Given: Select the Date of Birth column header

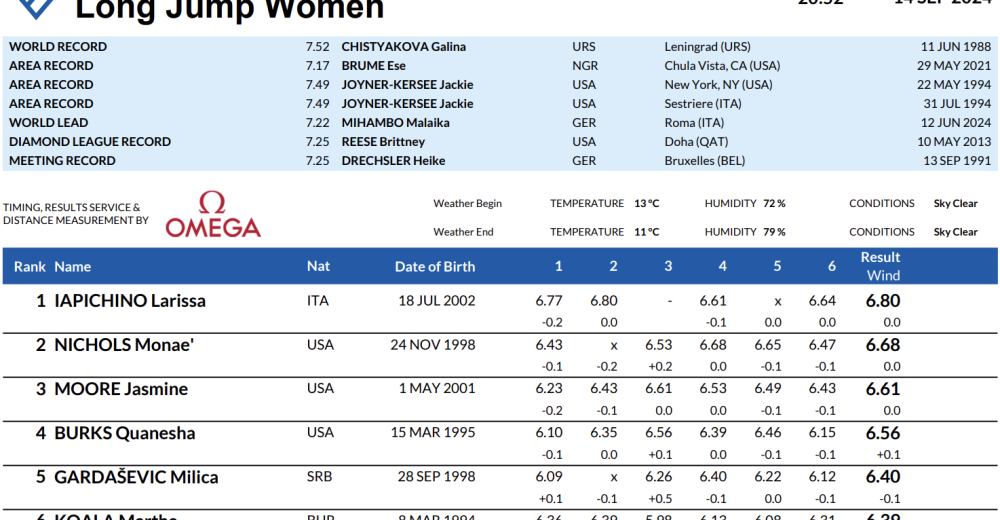Looking at the screenshot, I should click(435, 267).
